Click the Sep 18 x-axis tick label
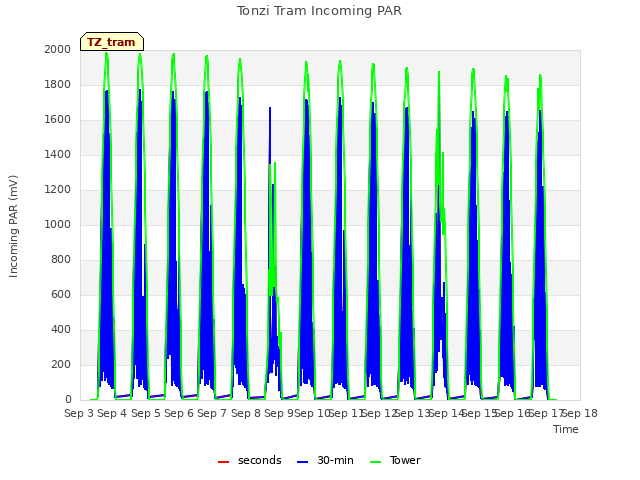This screenshot has height=480, width=640. [580, 413]
